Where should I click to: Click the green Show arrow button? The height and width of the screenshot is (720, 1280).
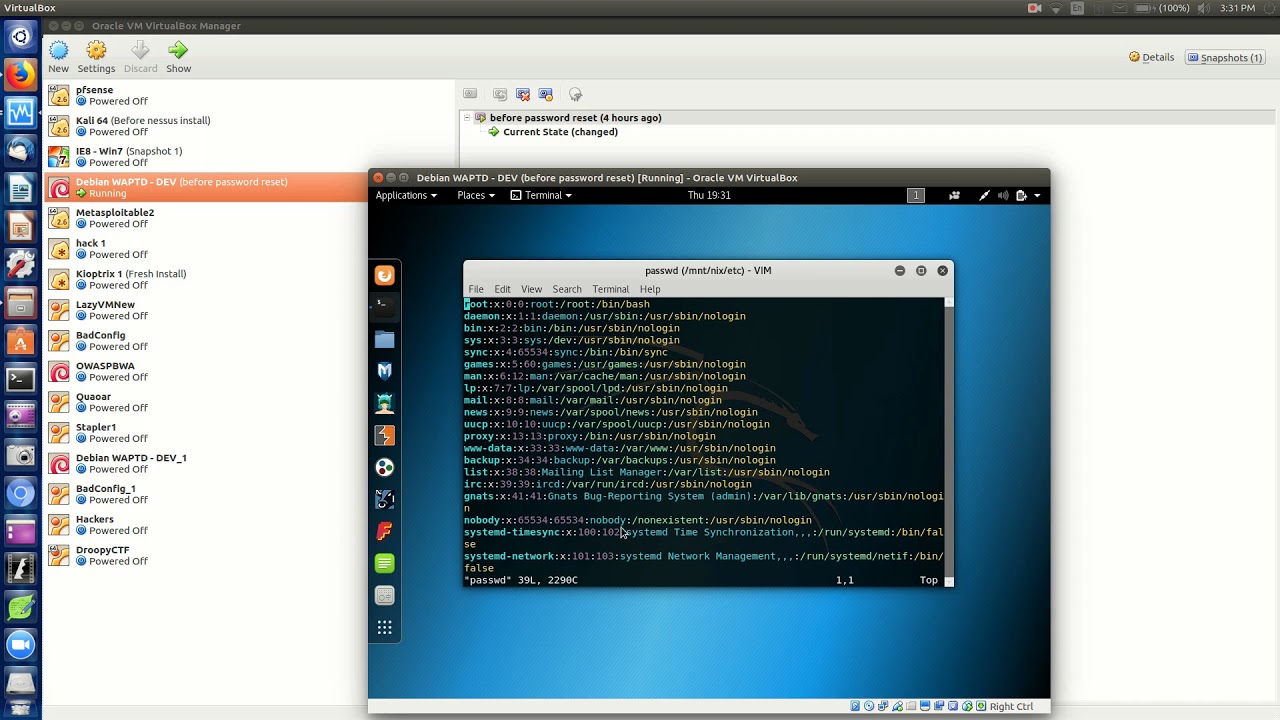(178, 57)
